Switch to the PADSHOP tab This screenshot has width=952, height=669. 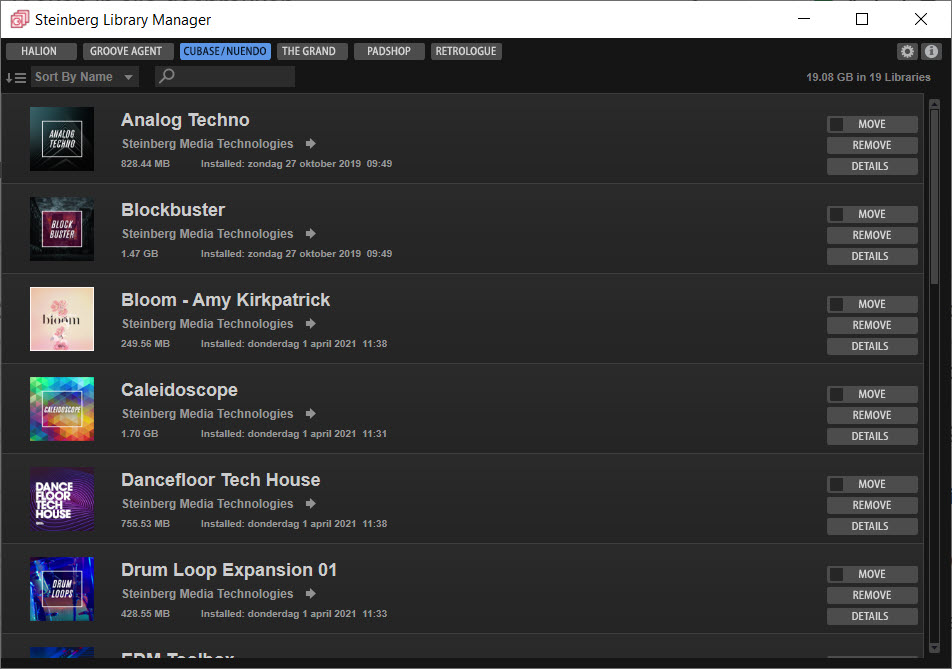pyautogui.click(x=389, y=52)
